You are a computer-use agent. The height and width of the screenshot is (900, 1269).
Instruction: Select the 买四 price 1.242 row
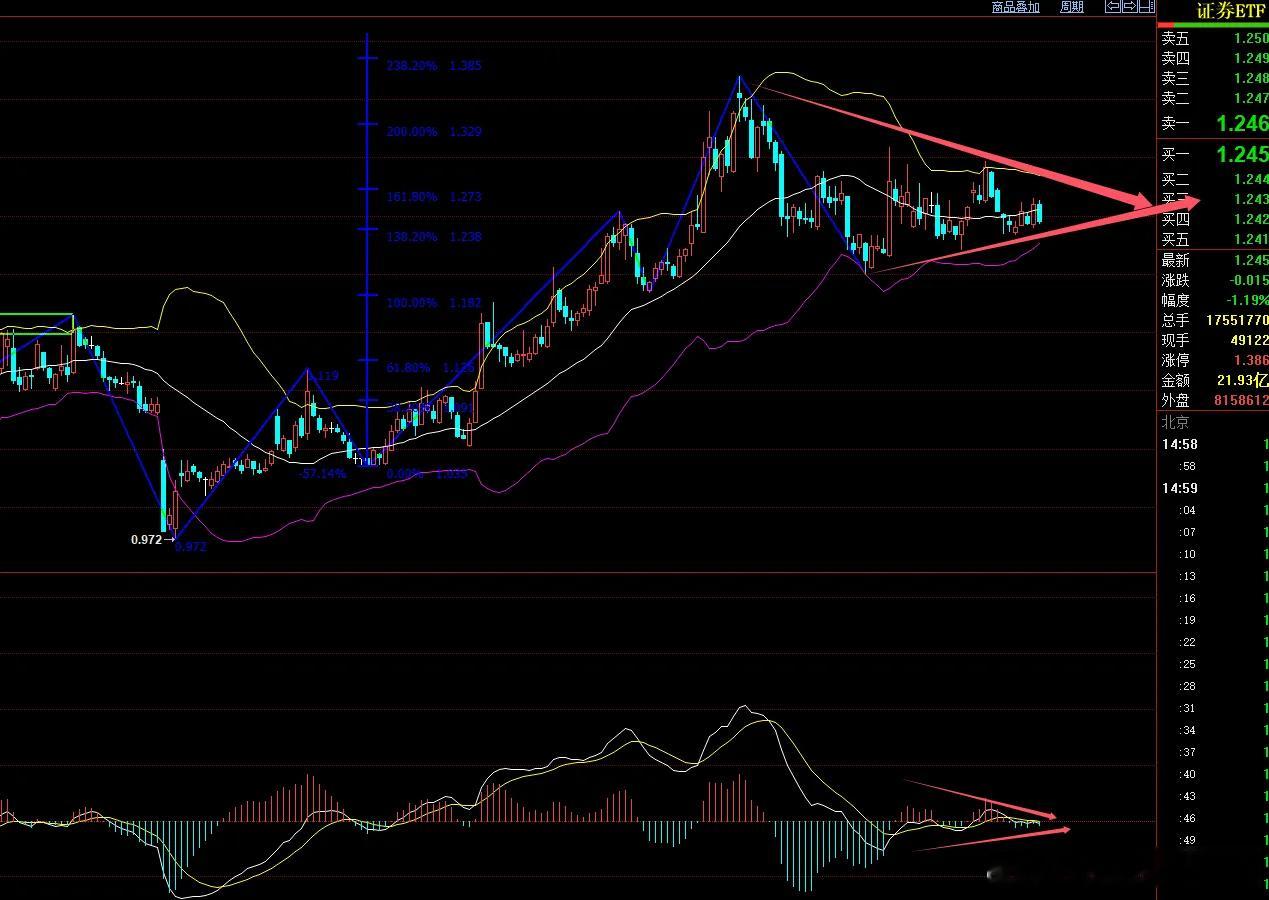(x=1214, y=219)
